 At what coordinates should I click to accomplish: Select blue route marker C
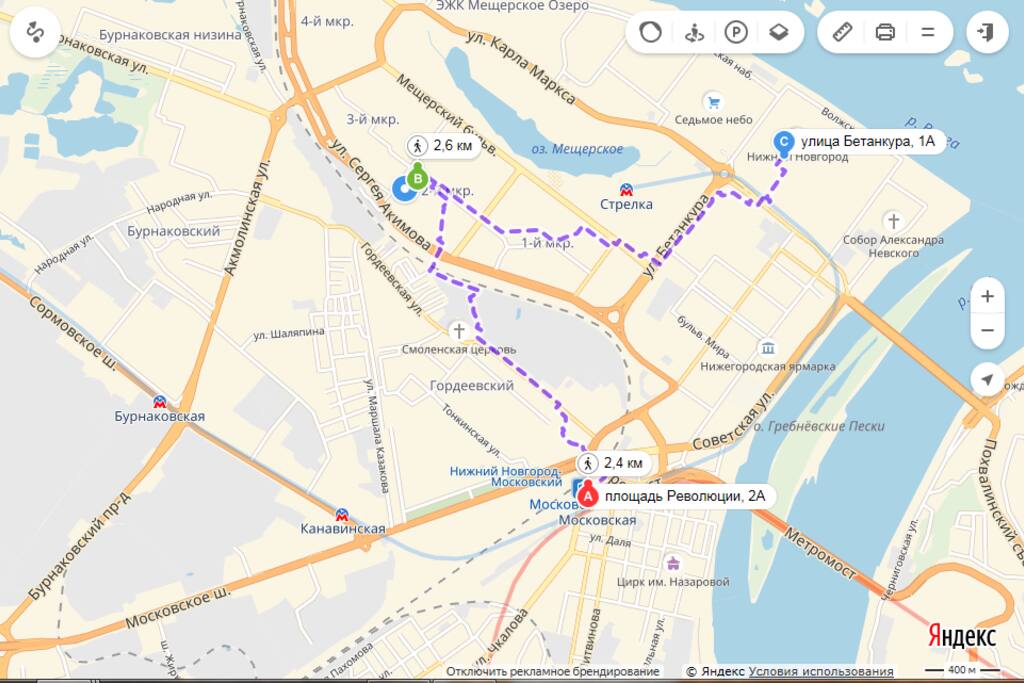[783, 141]
